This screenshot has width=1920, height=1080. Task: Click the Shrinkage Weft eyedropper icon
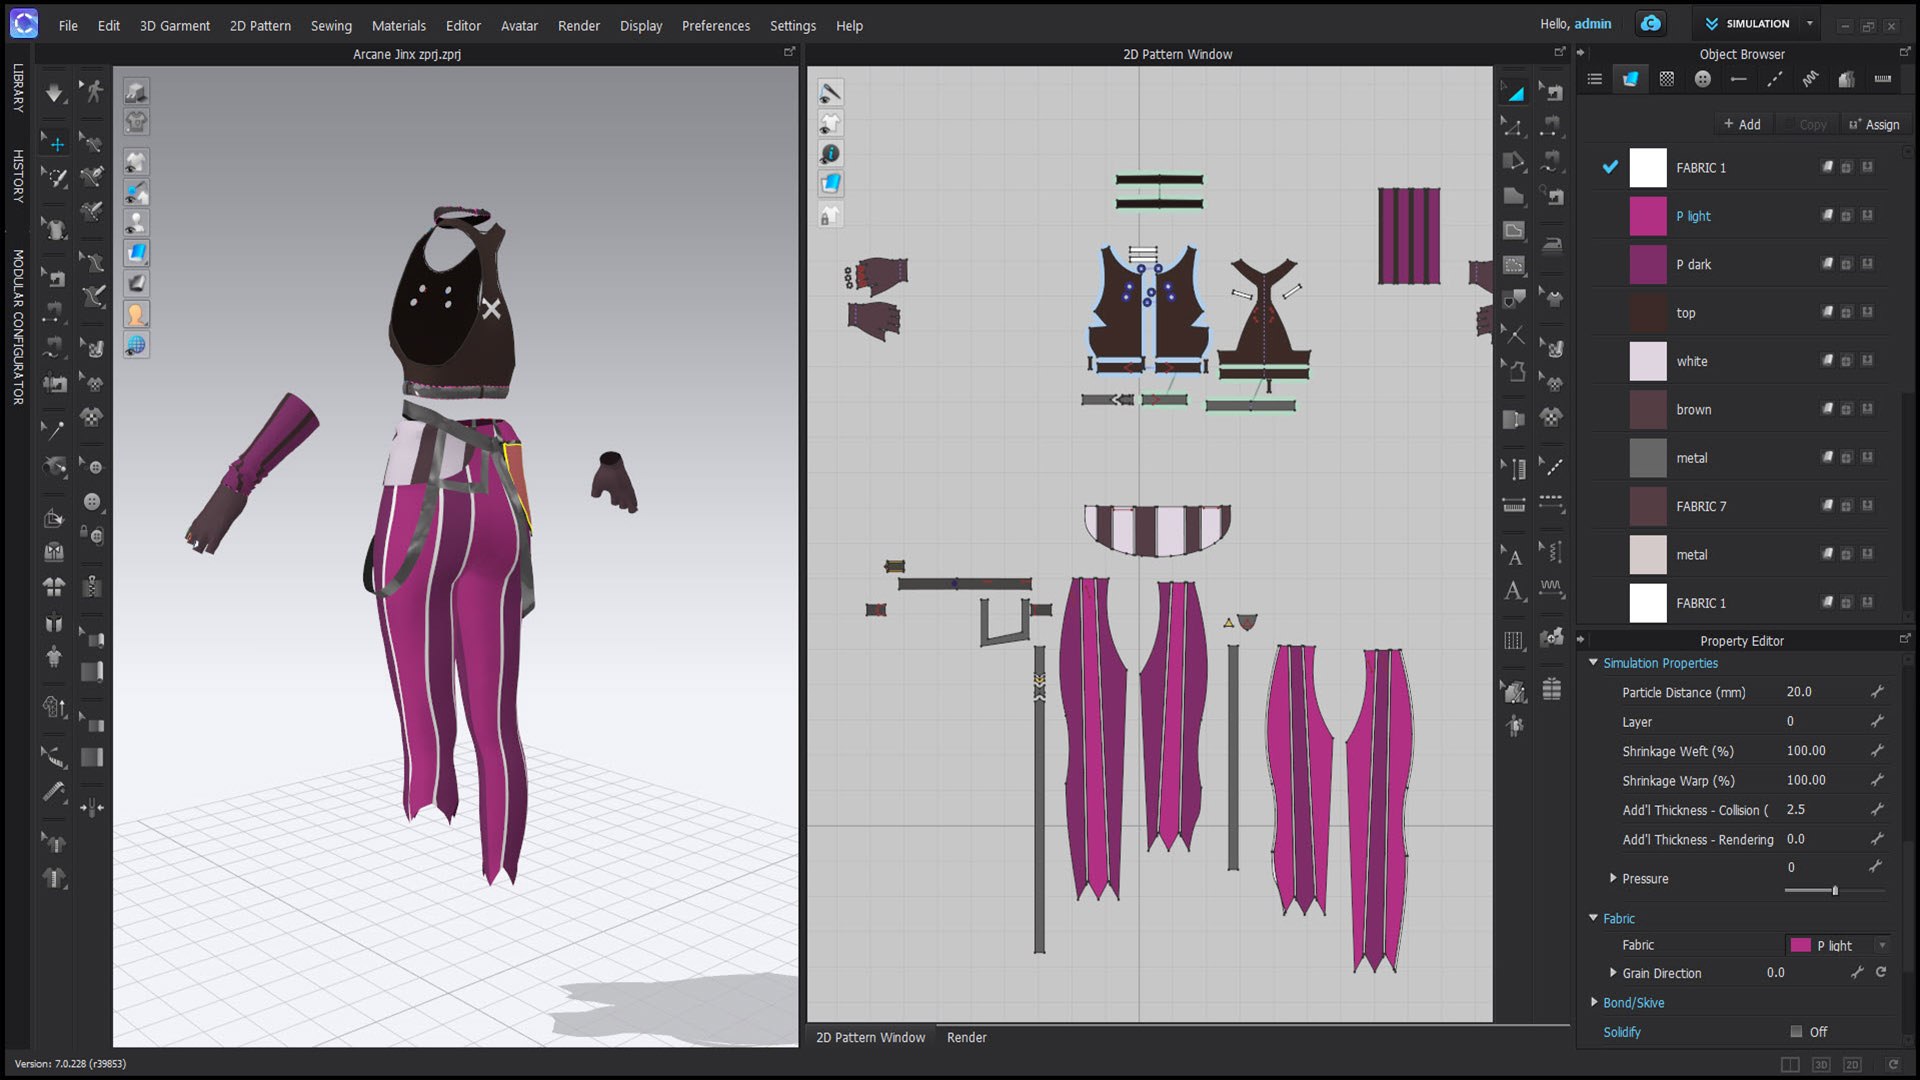coord(1877,750)
